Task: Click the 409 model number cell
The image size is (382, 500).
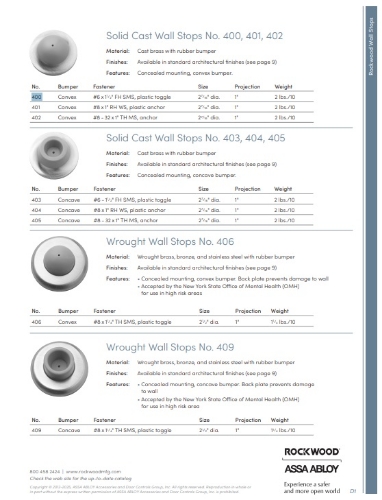Action: pos(36,430)
